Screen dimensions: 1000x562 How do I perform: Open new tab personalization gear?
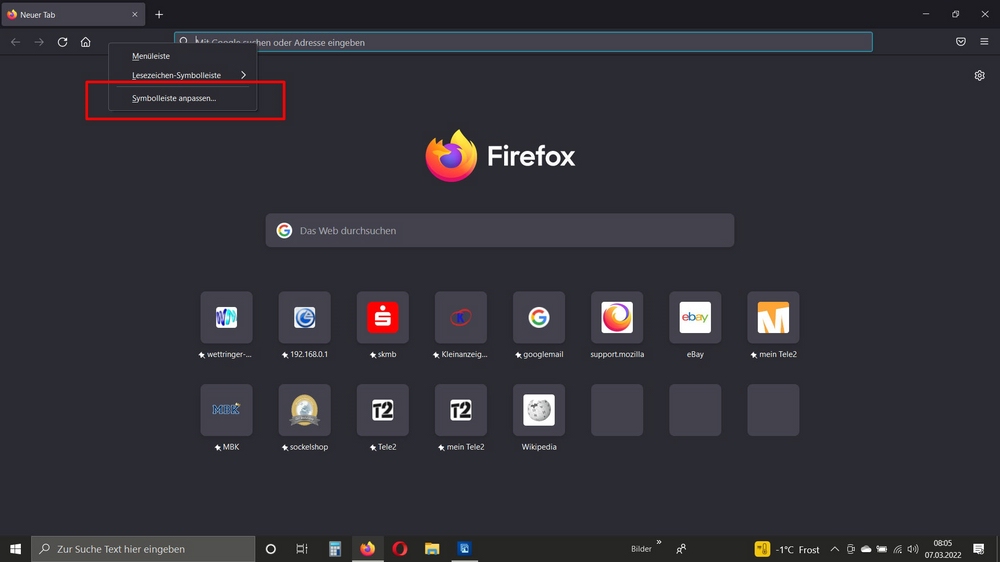(x=980, y=75)
